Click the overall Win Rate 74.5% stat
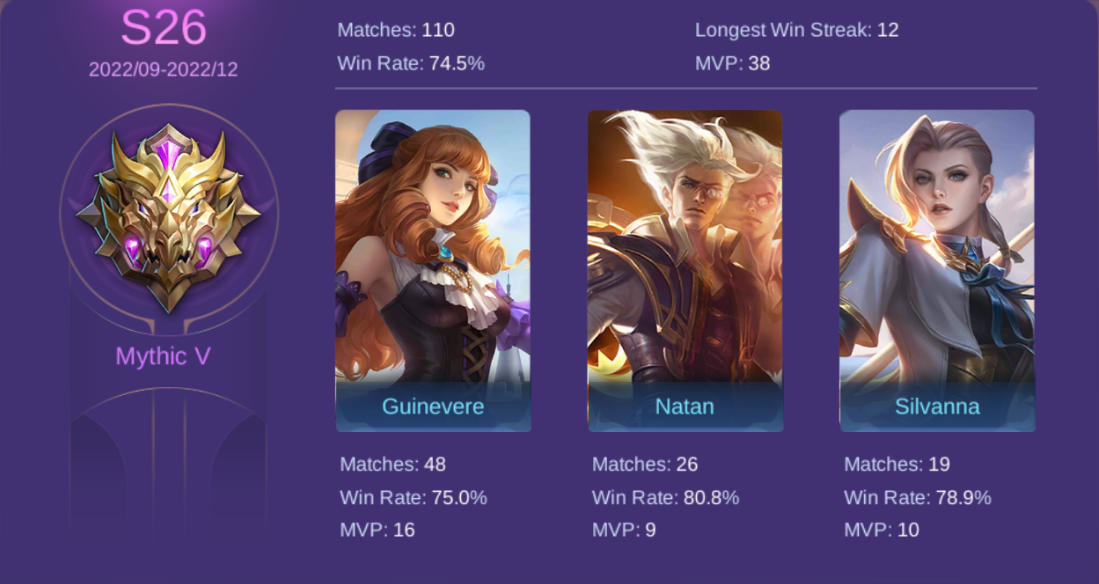Image resolution: width=1099 pixels, height=584 pixels. [x=411, y=63]
